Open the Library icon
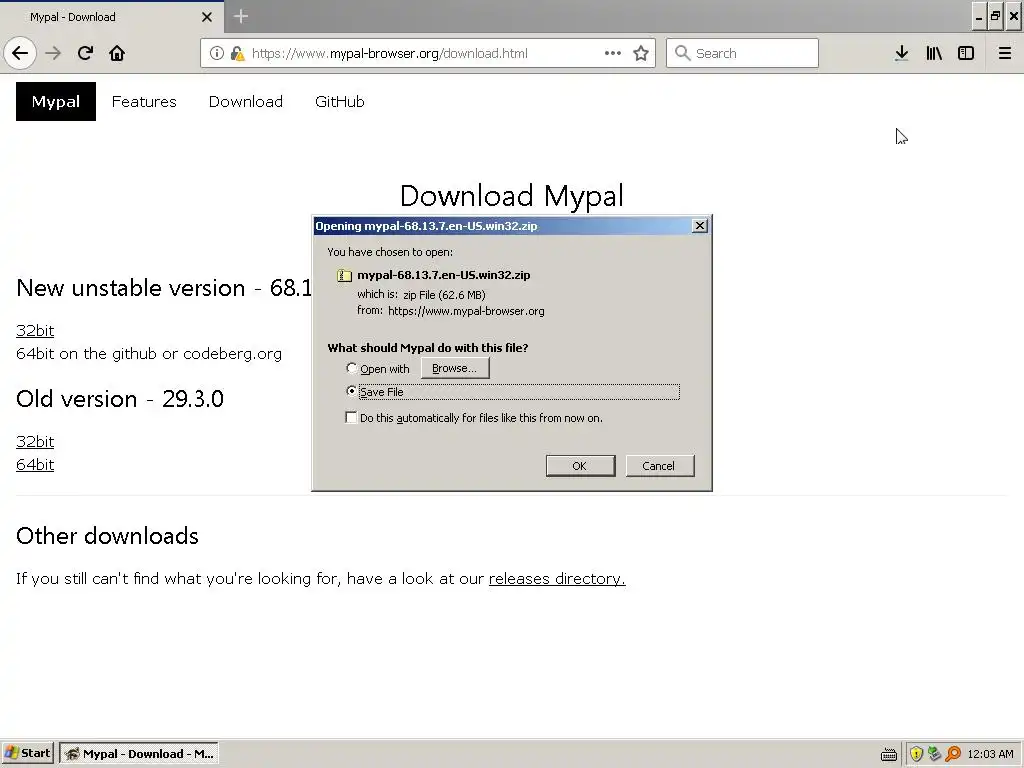Screen dimensions: 1024x768 point(934,53)
